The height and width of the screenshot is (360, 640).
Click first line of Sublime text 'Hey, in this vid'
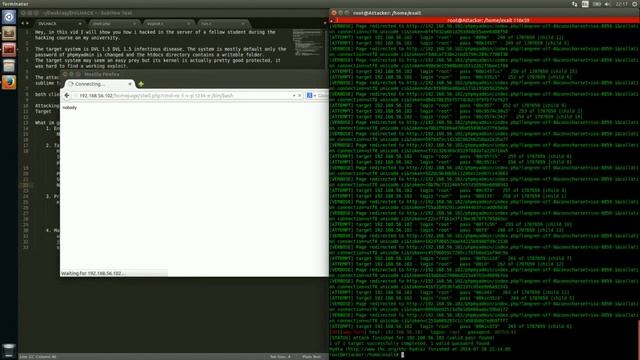pyautogui.click(x=155, y=32)
